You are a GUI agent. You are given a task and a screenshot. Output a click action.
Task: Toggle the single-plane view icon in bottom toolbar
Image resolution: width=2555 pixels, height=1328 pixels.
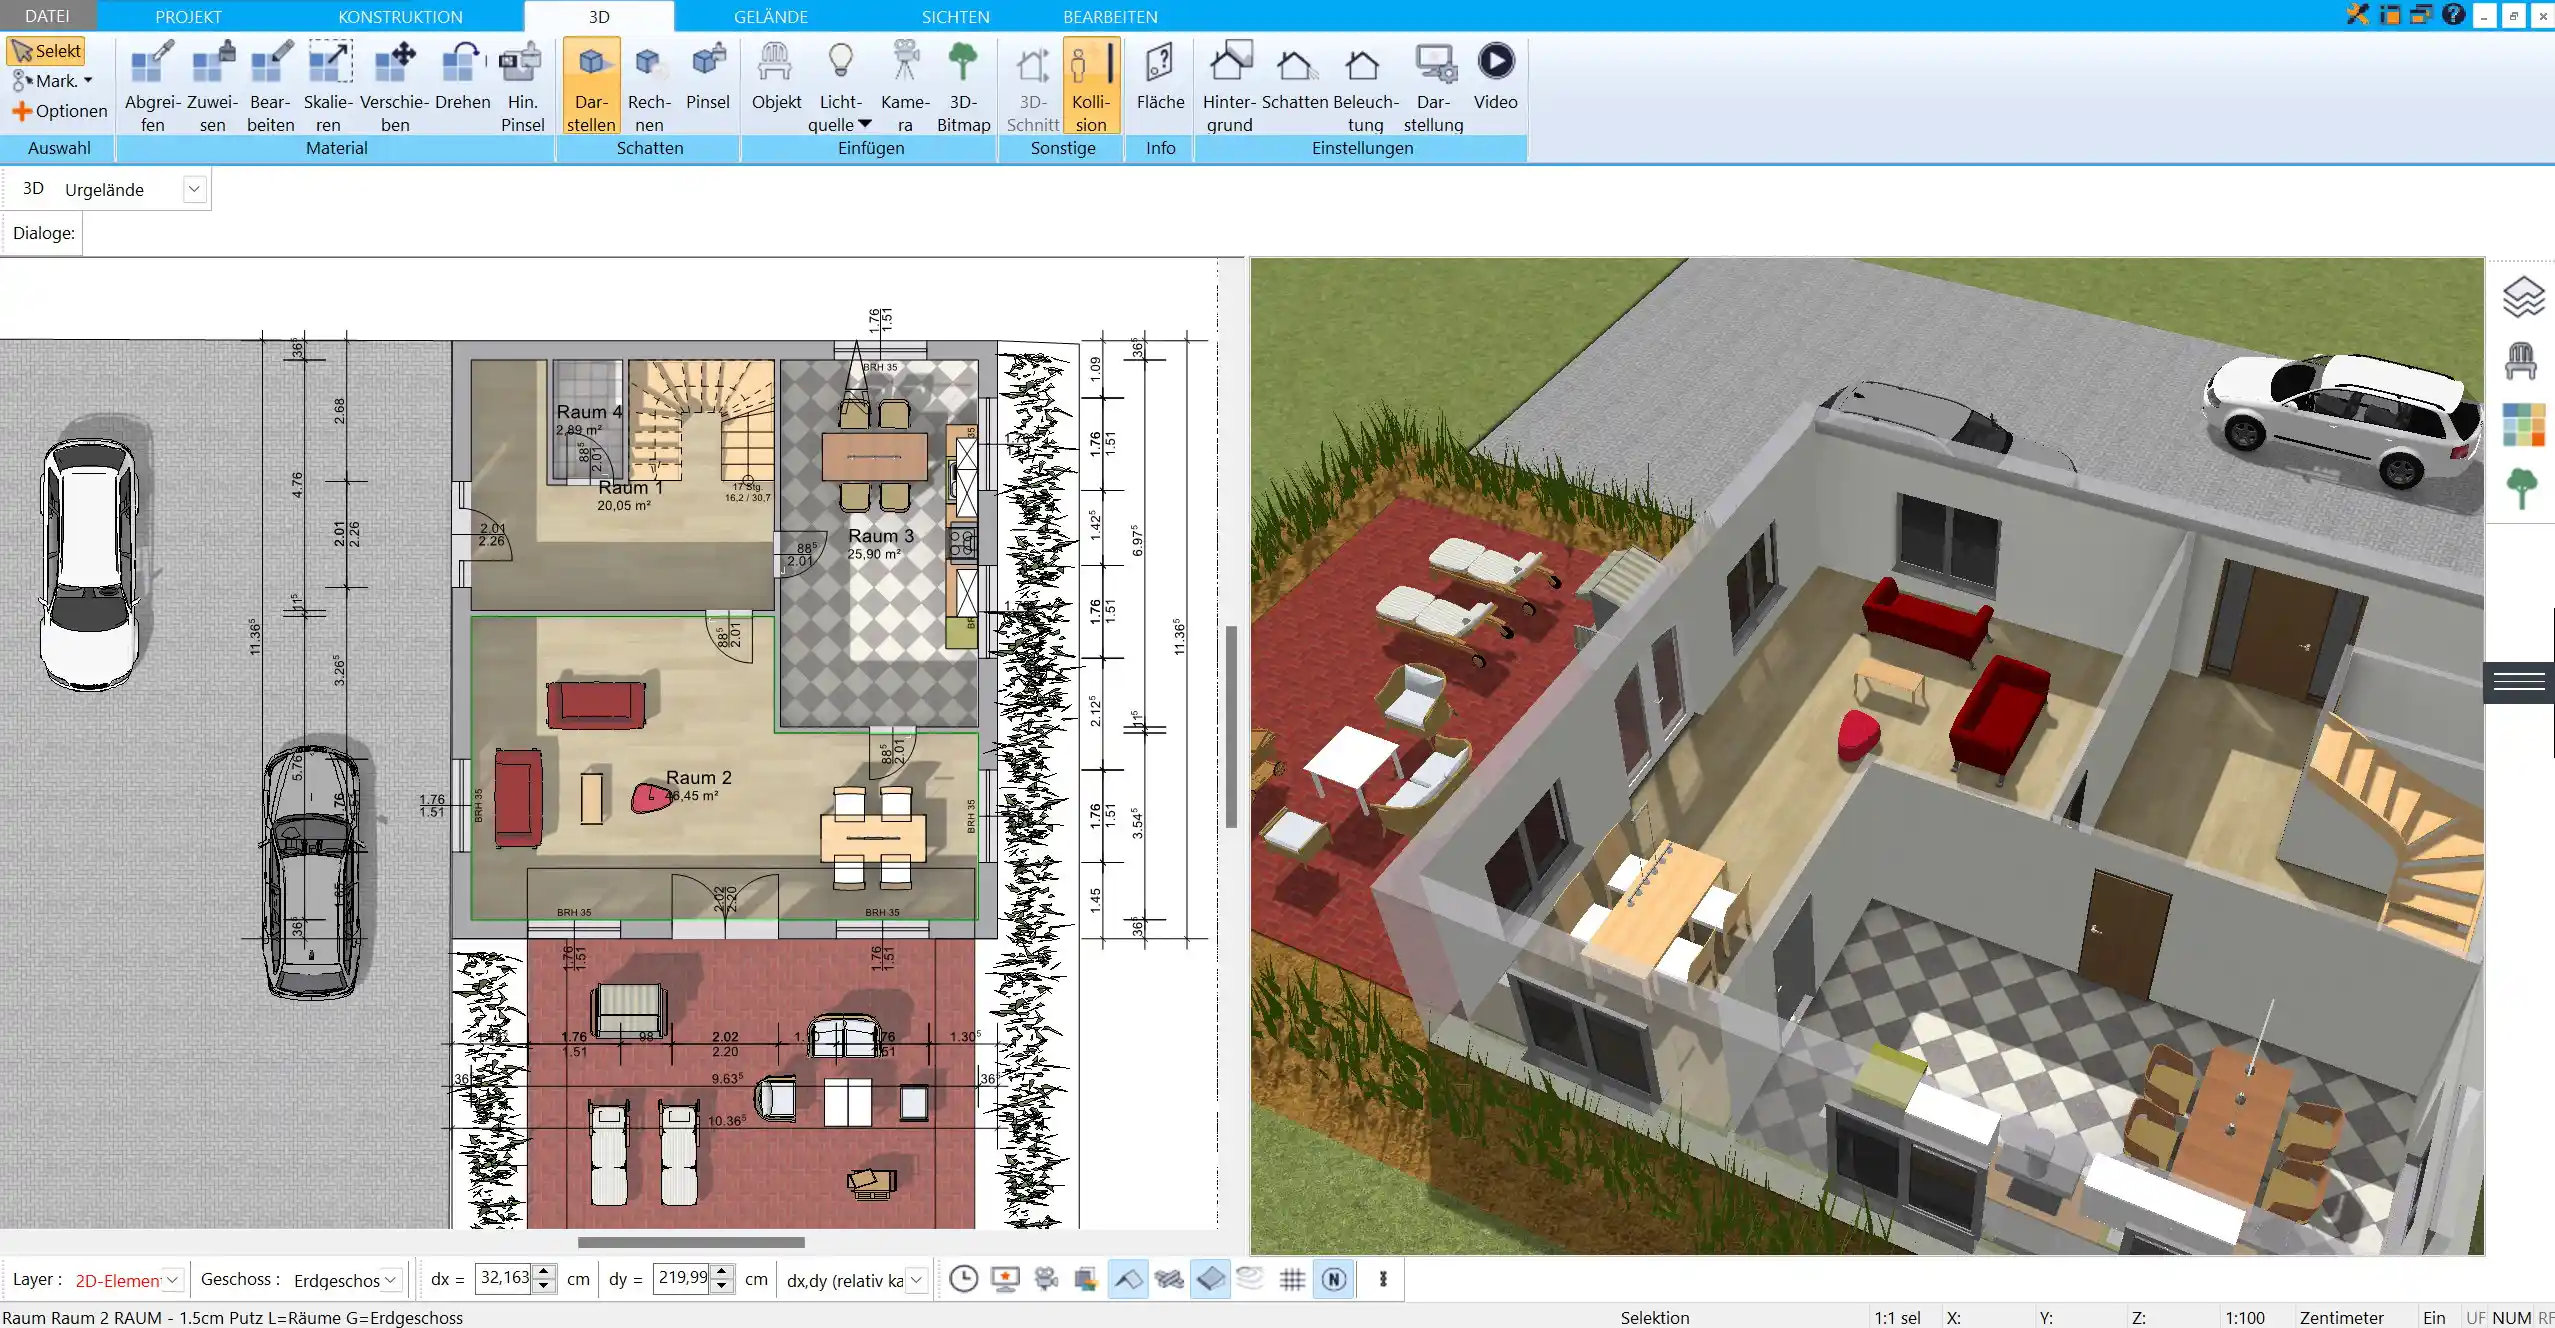coord(1128,1279)
